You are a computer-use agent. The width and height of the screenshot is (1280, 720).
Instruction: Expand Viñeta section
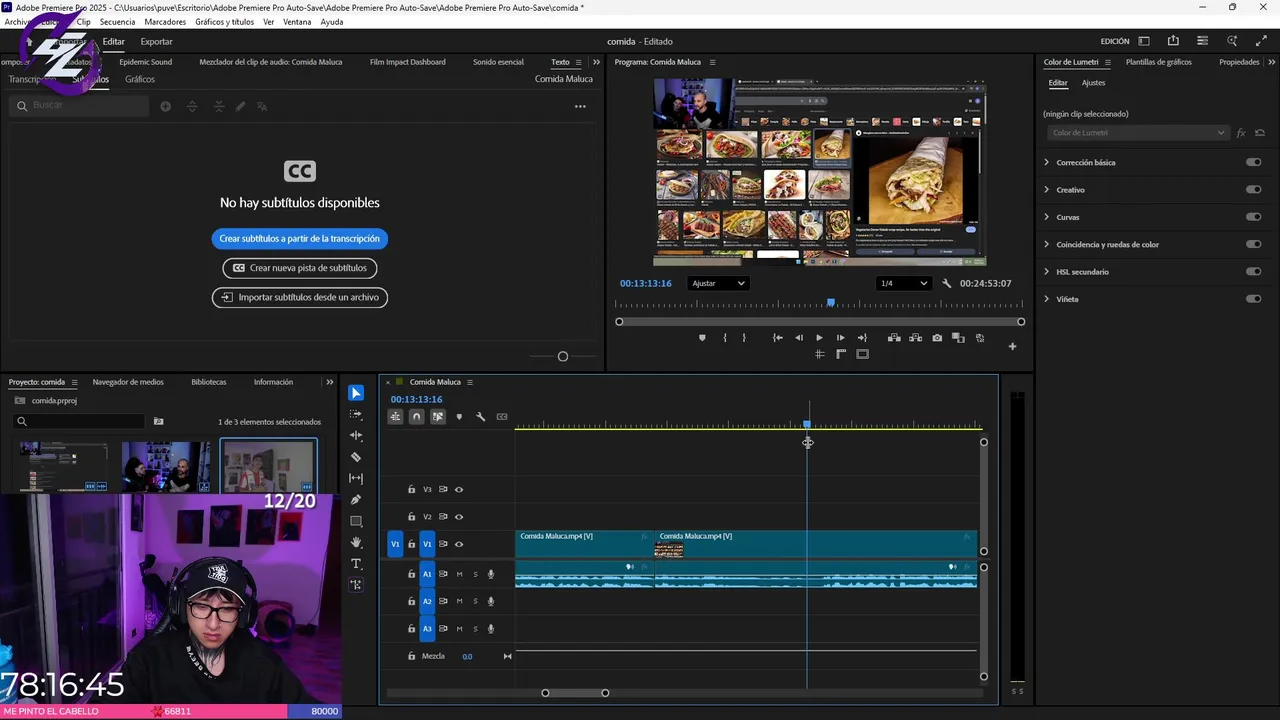pos(1047,299)
